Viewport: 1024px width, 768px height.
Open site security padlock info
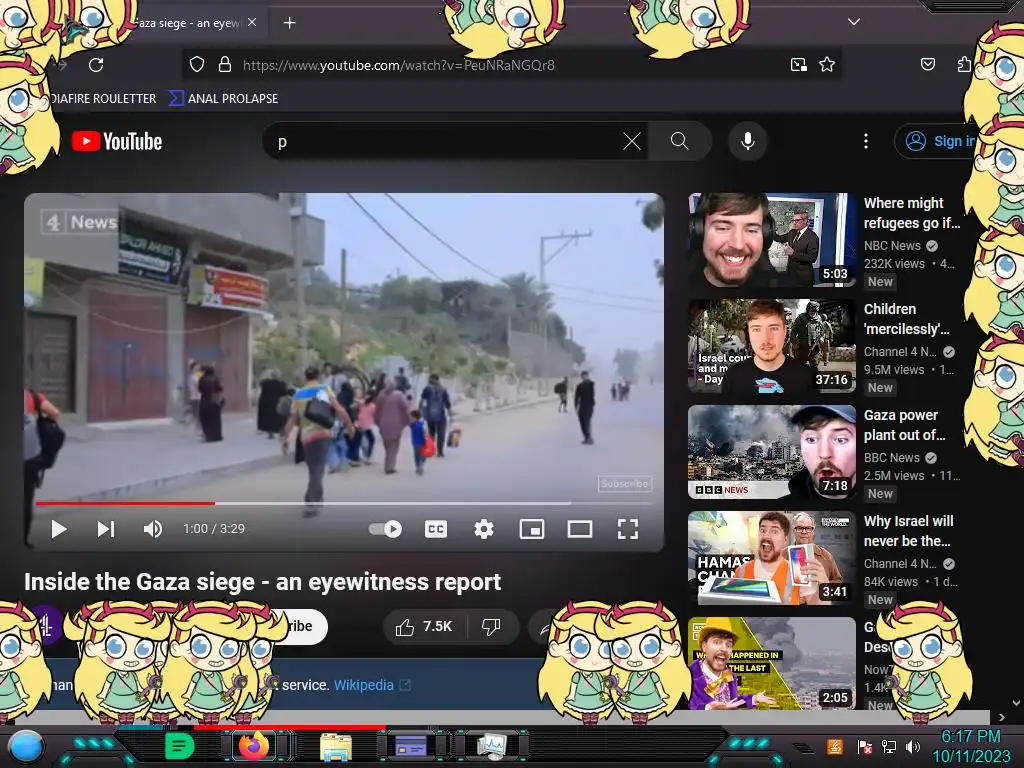click(x=225, y=65)
